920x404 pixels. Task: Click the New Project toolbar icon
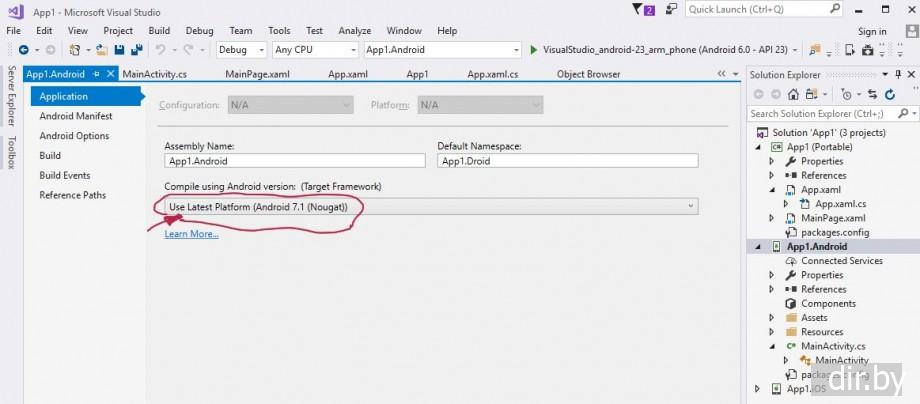pyautogui.click(x=75, y=50)
